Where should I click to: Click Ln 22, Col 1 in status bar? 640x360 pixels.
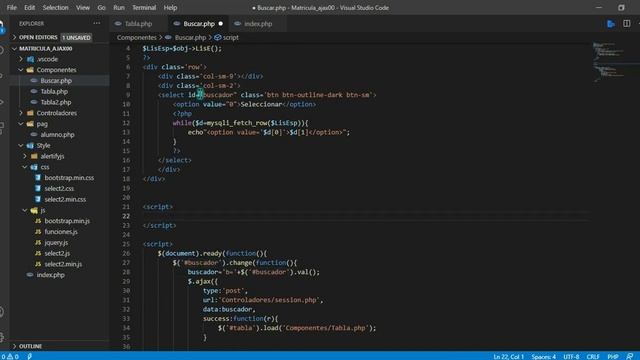pos(508,356)
